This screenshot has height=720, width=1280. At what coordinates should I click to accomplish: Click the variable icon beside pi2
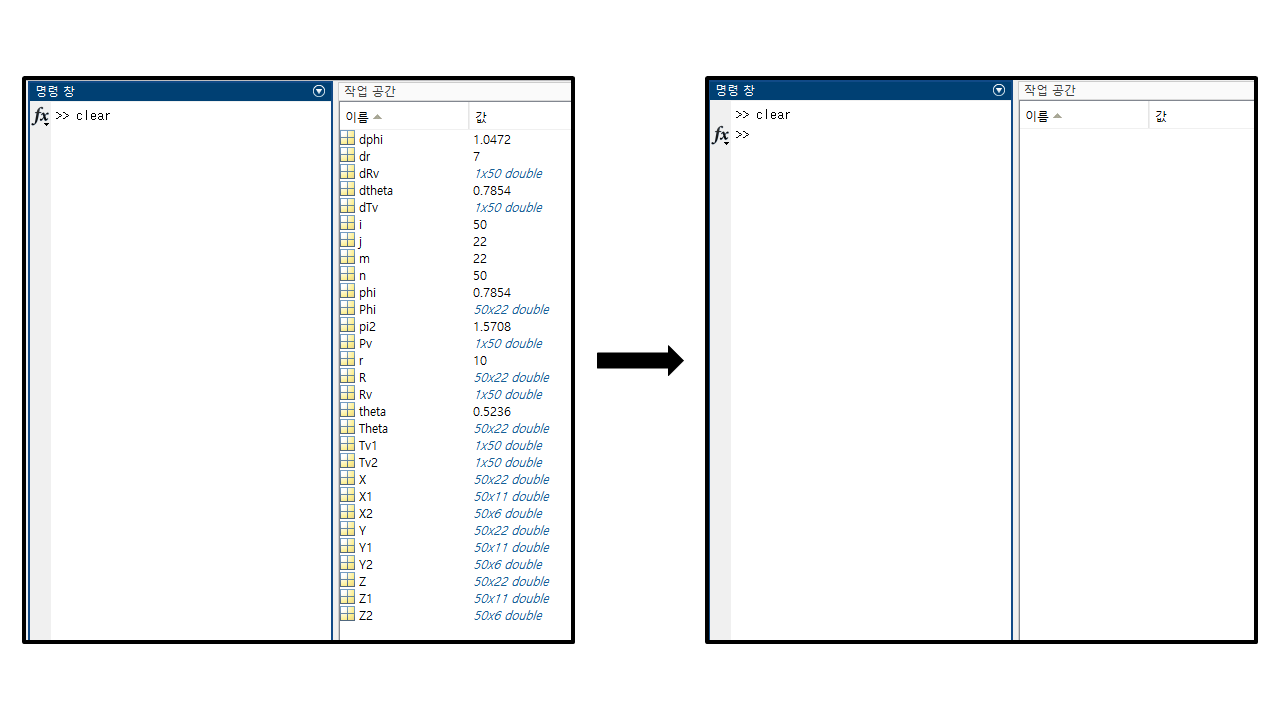coord(347,326)
